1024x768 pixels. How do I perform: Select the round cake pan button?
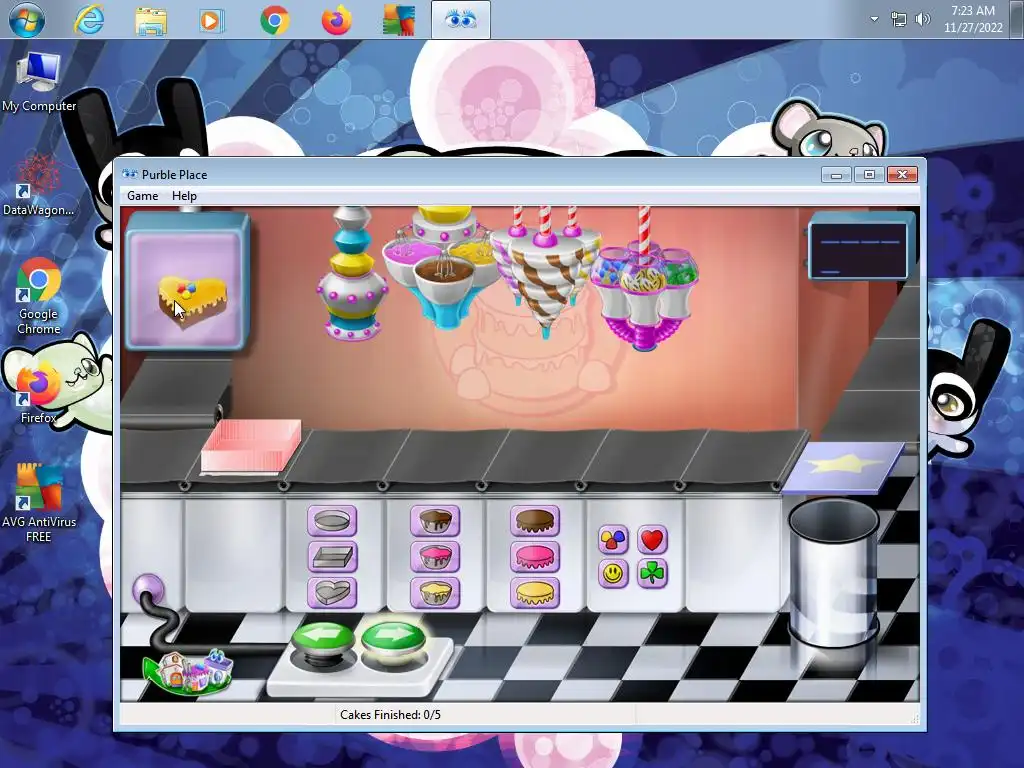tap(332, 521)
